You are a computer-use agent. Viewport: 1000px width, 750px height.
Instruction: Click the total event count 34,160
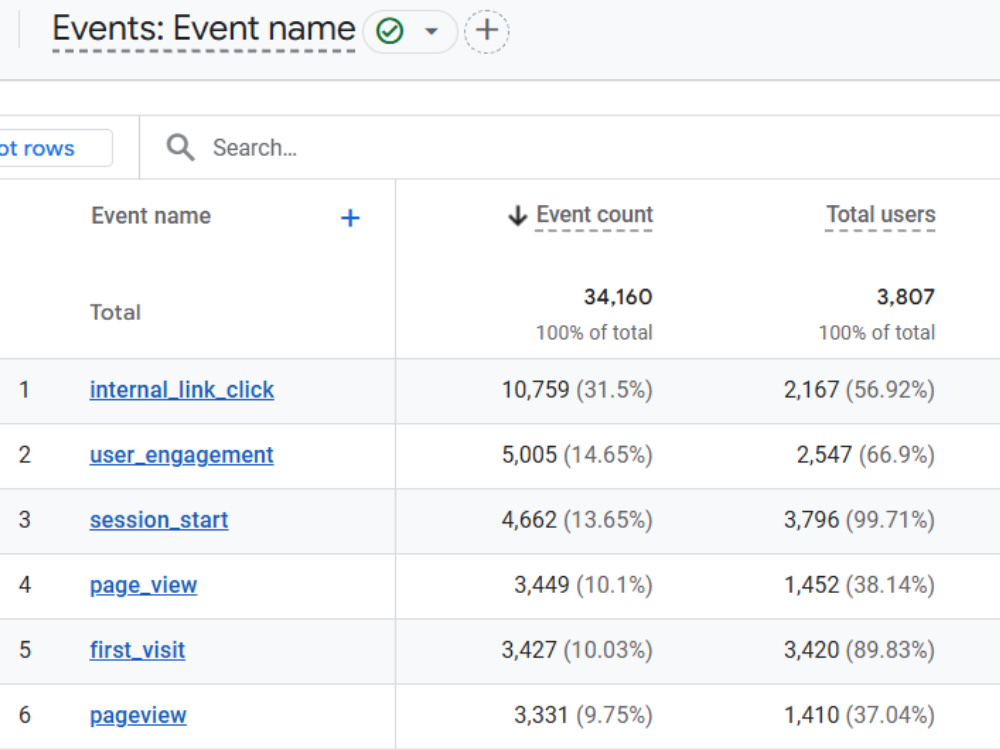pyautogui.click(x=618, y=297)
